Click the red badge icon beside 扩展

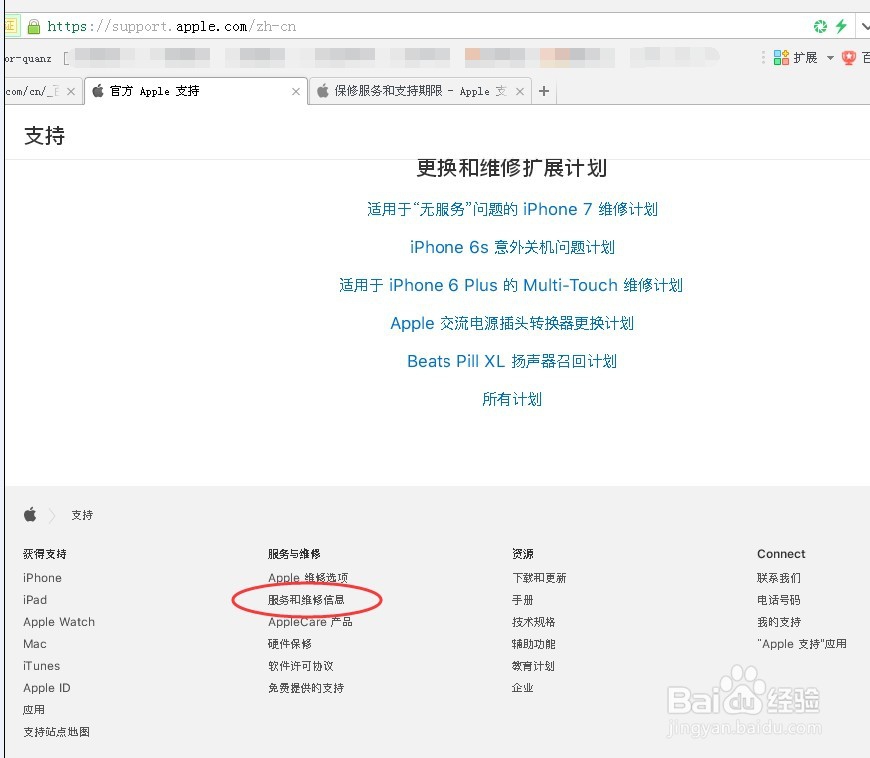tap(848, 58)
